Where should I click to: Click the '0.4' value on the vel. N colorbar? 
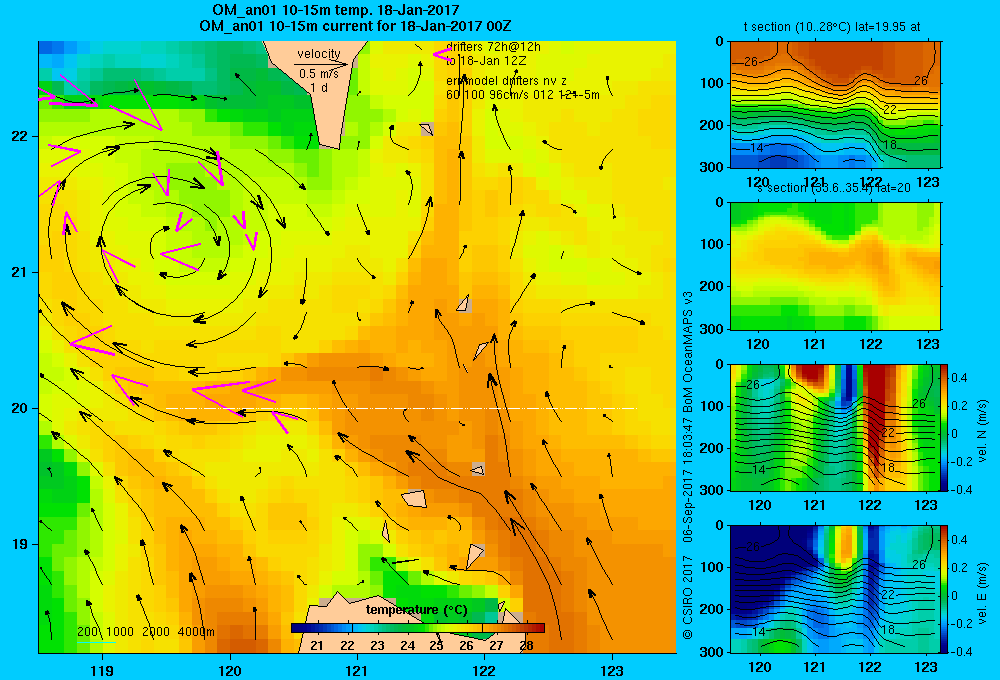[959, 378]
